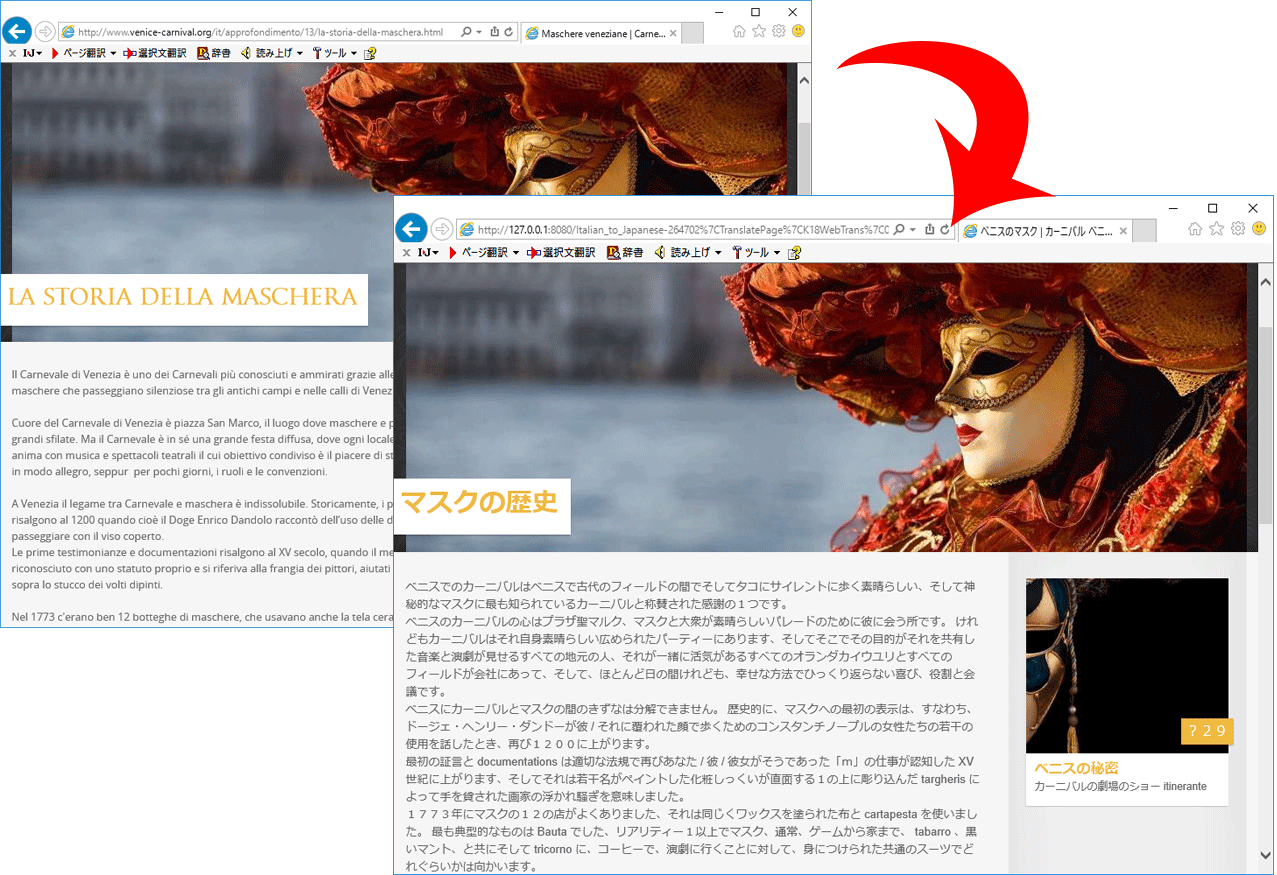The image size is (1277, 875).
Task: Click the search magnifier in the 127.0.0.1 address bar
Action: pos(899,230)
